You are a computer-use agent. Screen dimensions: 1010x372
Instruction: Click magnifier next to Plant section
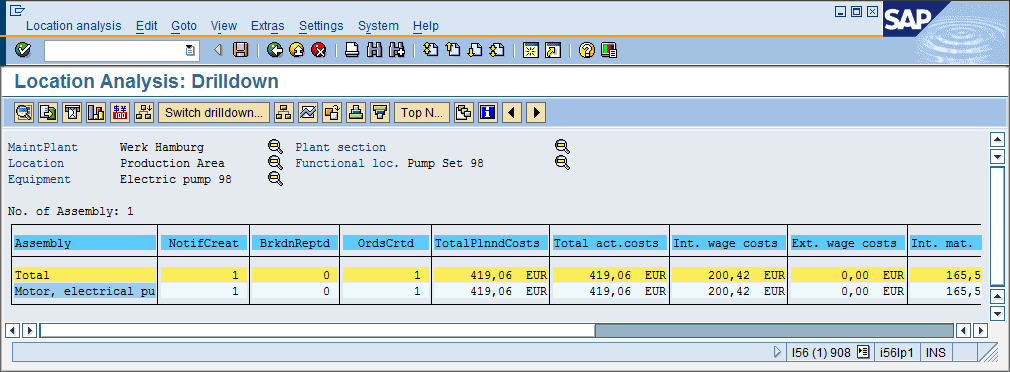562,147
